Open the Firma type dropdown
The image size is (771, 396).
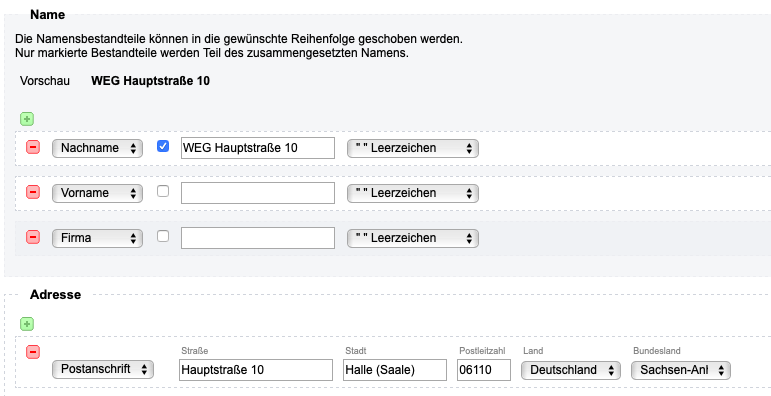click(x=97, y=238)
